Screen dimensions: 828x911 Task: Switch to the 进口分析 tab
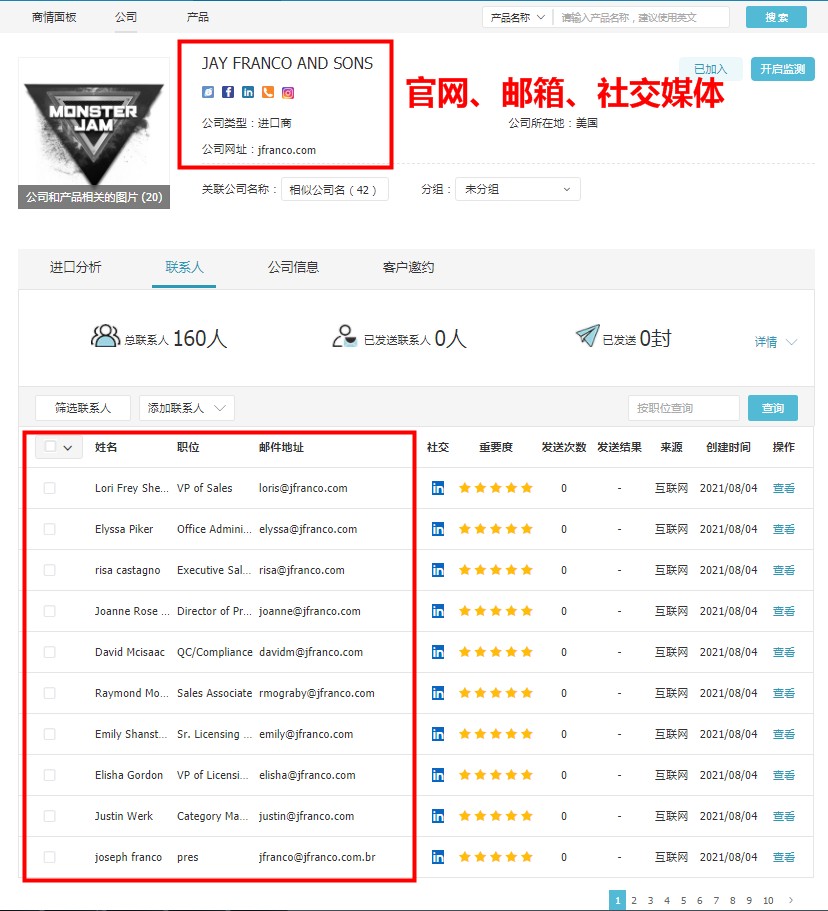[76, 267]
